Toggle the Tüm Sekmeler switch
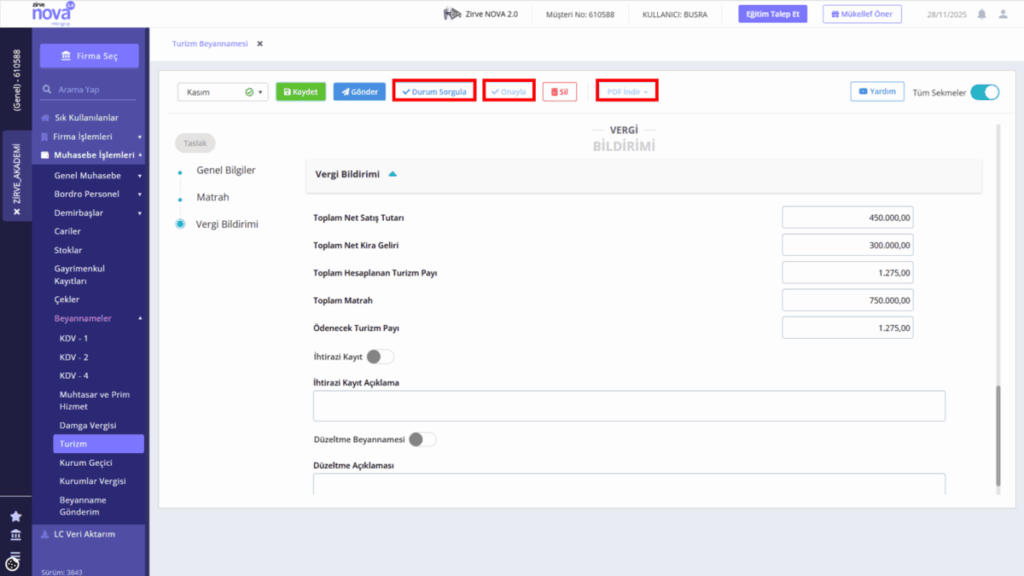 point(985,92)
